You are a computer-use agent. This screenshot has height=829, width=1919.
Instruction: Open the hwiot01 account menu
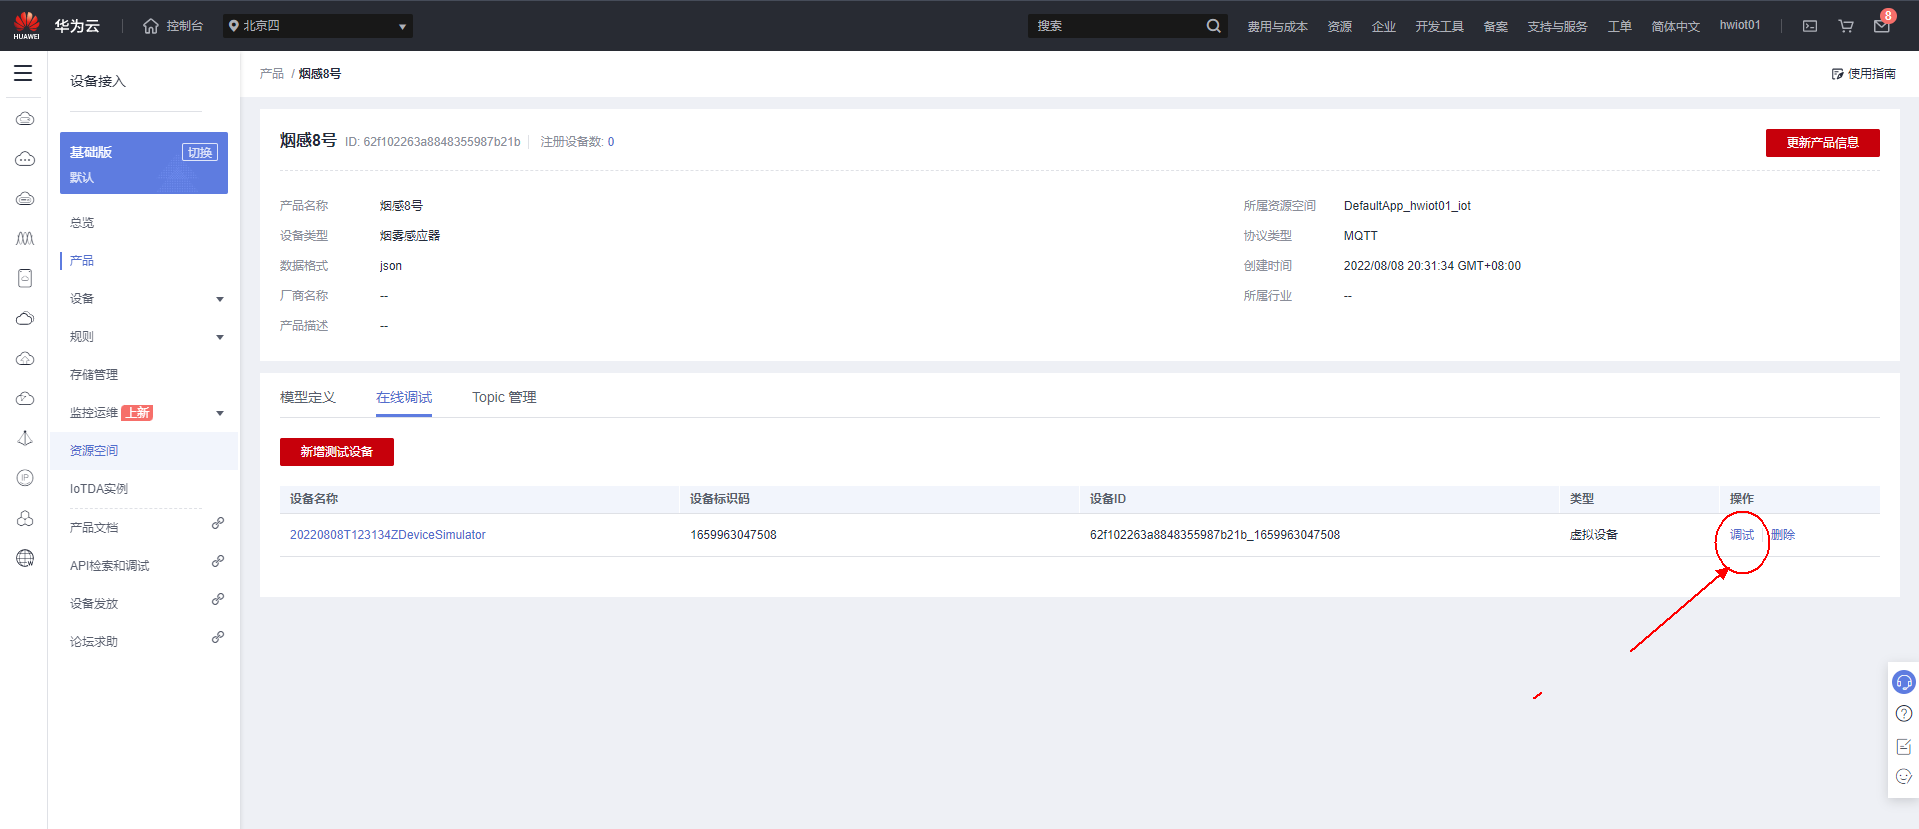(x=1740, y=26)
